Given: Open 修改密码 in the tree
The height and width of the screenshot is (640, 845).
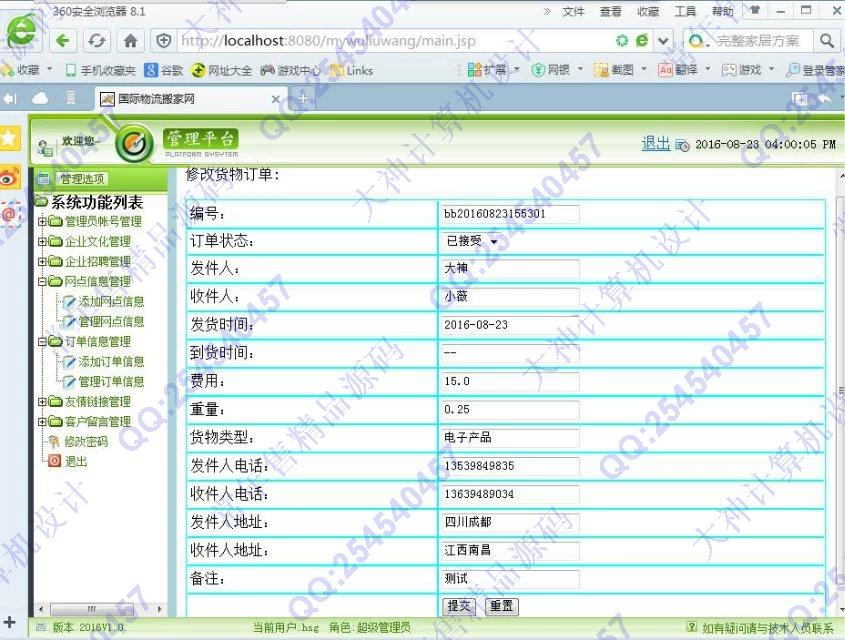Looking at the screenshot, I should click(86, 442).
